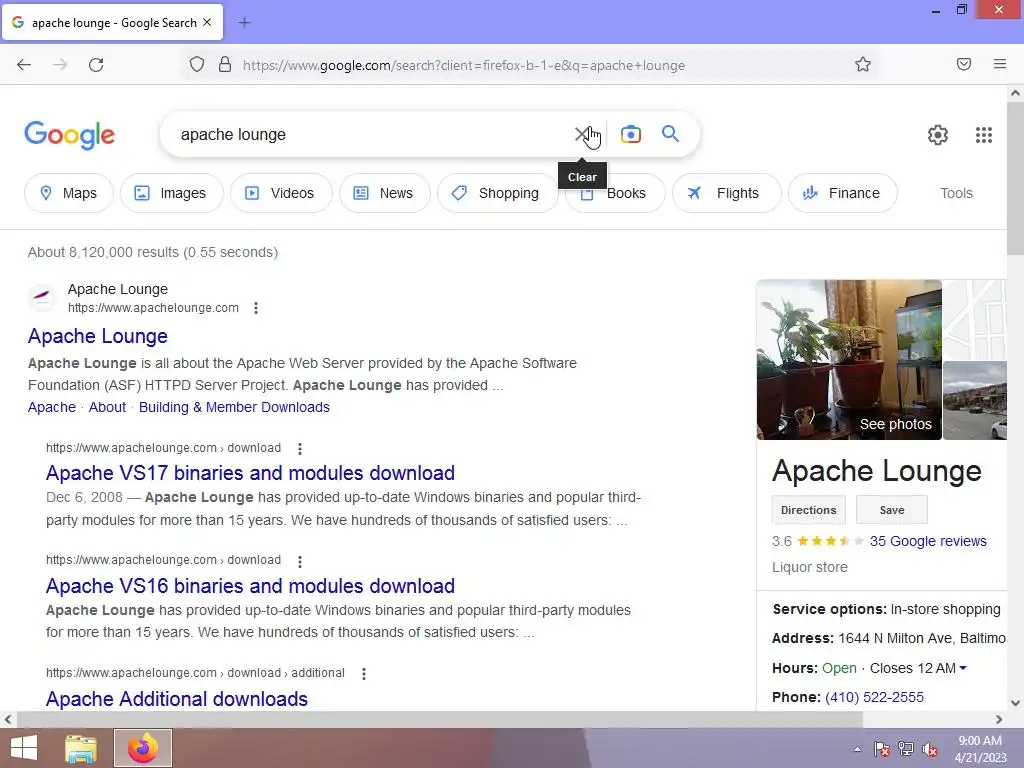Save to Pocket icon in toolbar

(x=964, y=64)
